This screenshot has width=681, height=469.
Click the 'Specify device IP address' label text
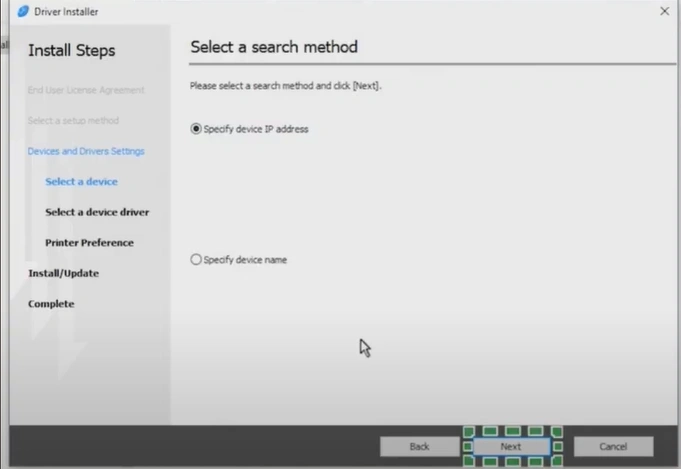pyautogui.click(x=256, y=129)
